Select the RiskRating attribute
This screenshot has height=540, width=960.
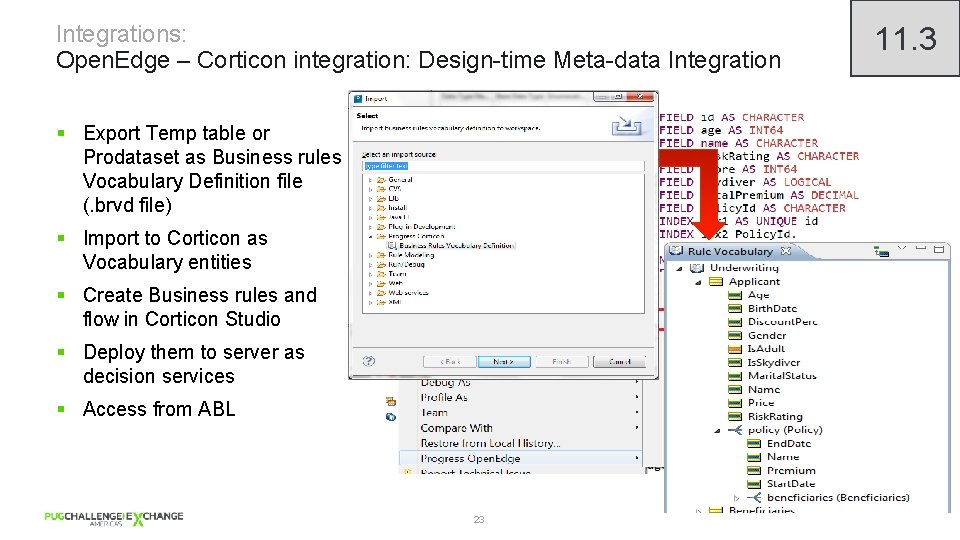[x=775, y=416]
